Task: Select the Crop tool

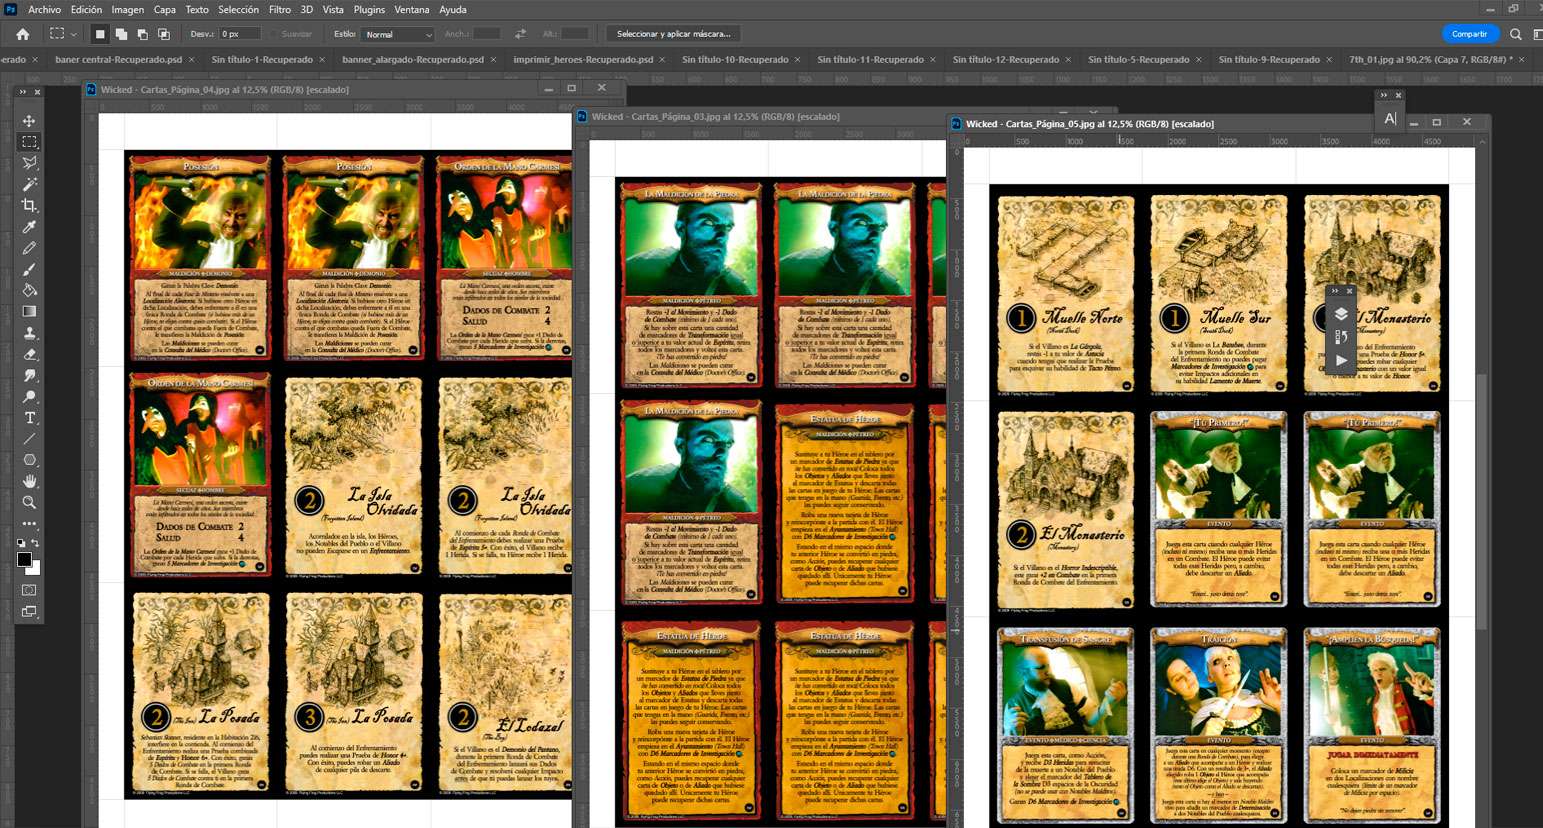Action: [29, 205]
